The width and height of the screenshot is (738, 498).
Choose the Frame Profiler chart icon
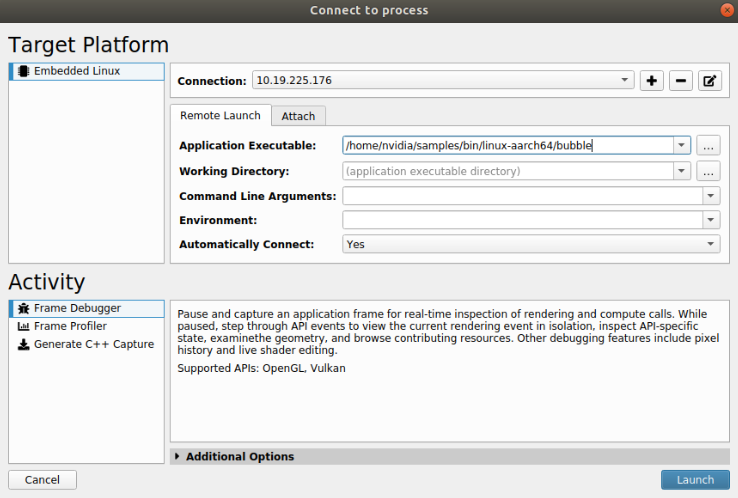[23, 327]
